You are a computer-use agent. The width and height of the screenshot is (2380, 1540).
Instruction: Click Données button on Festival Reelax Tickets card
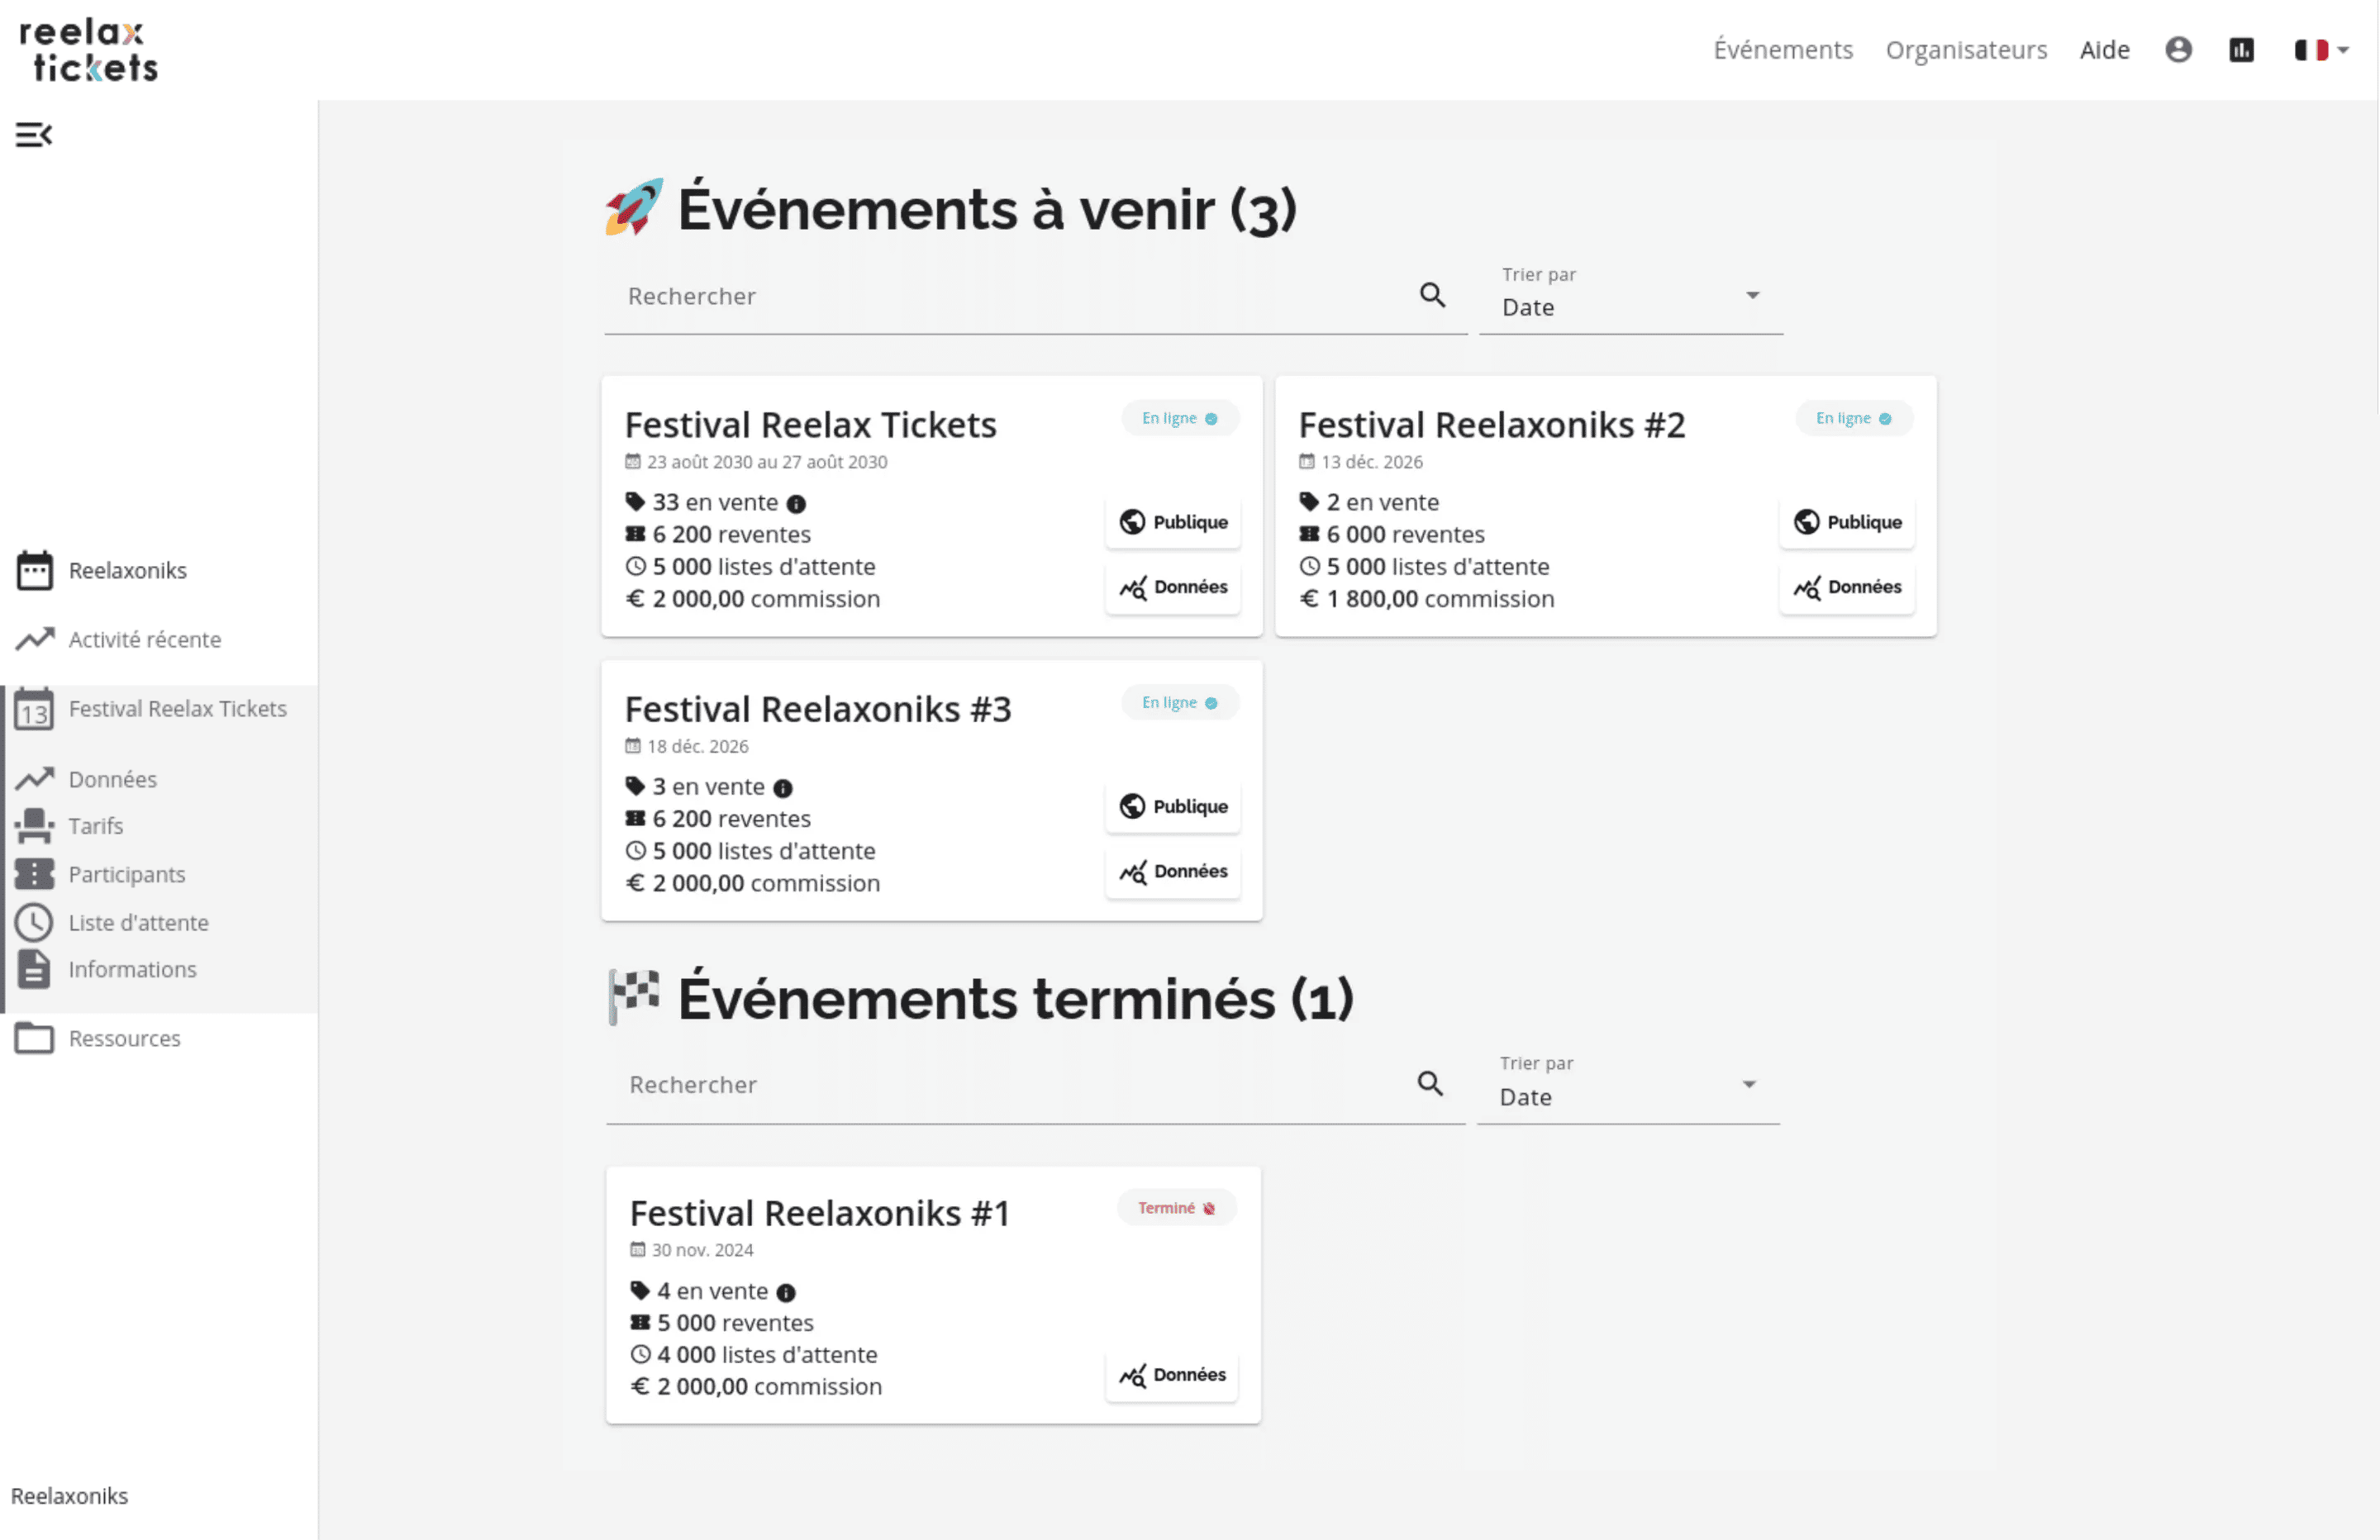[x=1173, y=587]
